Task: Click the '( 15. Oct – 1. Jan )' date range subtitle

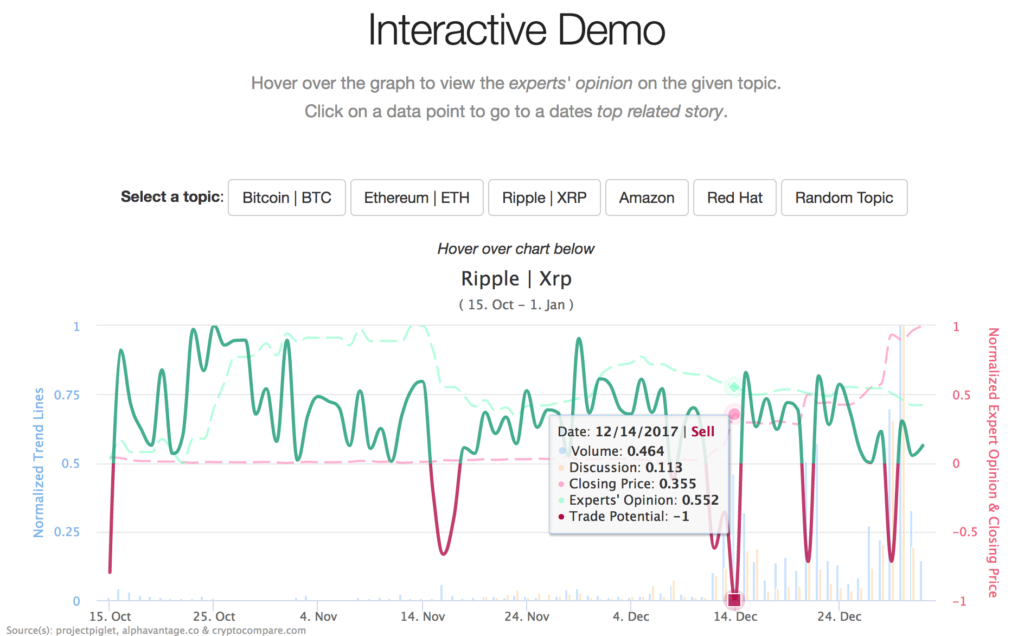Action: click(516, 304)
